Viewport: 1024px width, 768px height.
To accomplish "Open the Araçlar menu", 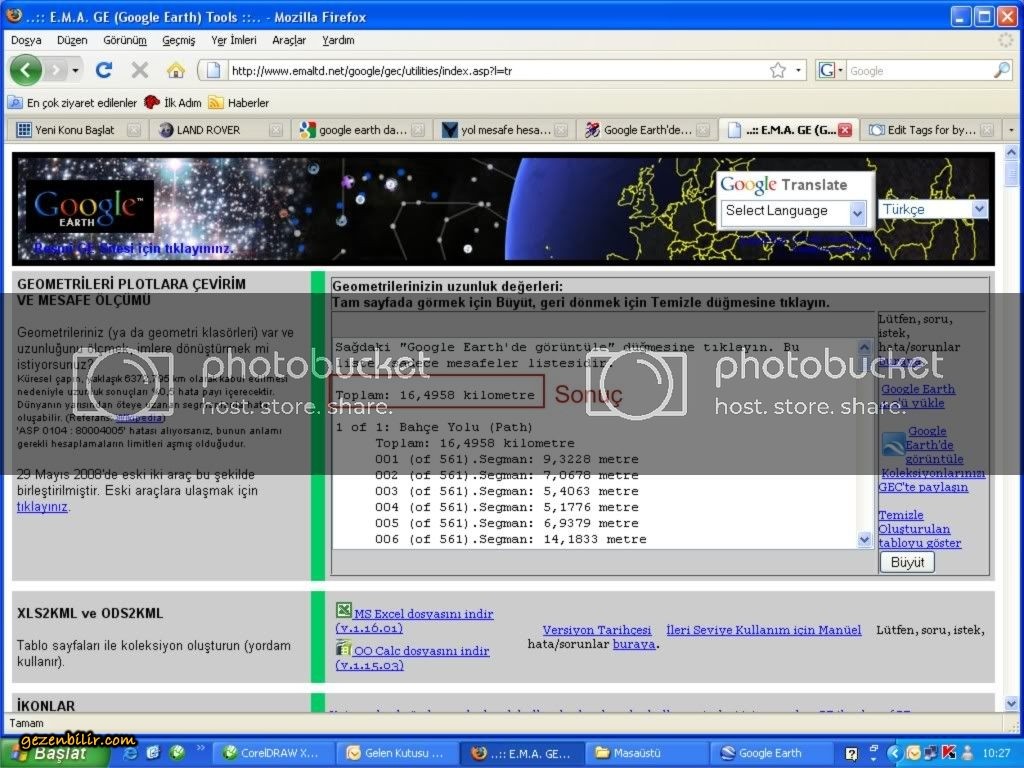I will 289,40.
